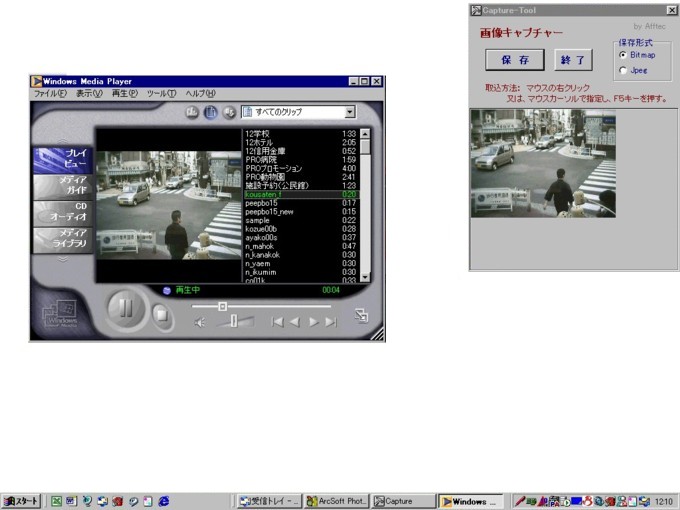Open the メディアガイド sidebar tab
The image size is (680, 510).
(x=63, y=186)
